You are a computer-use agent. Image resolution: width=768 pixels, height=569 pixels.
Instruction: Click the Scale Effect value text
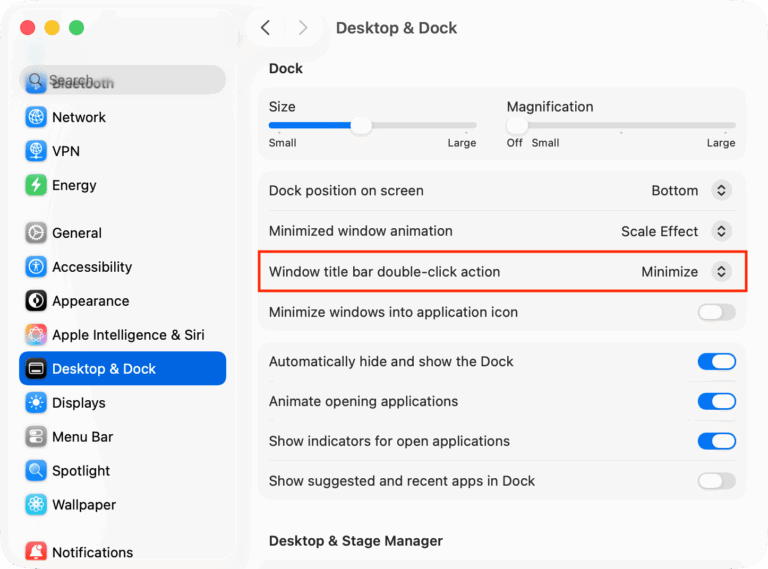659,231
